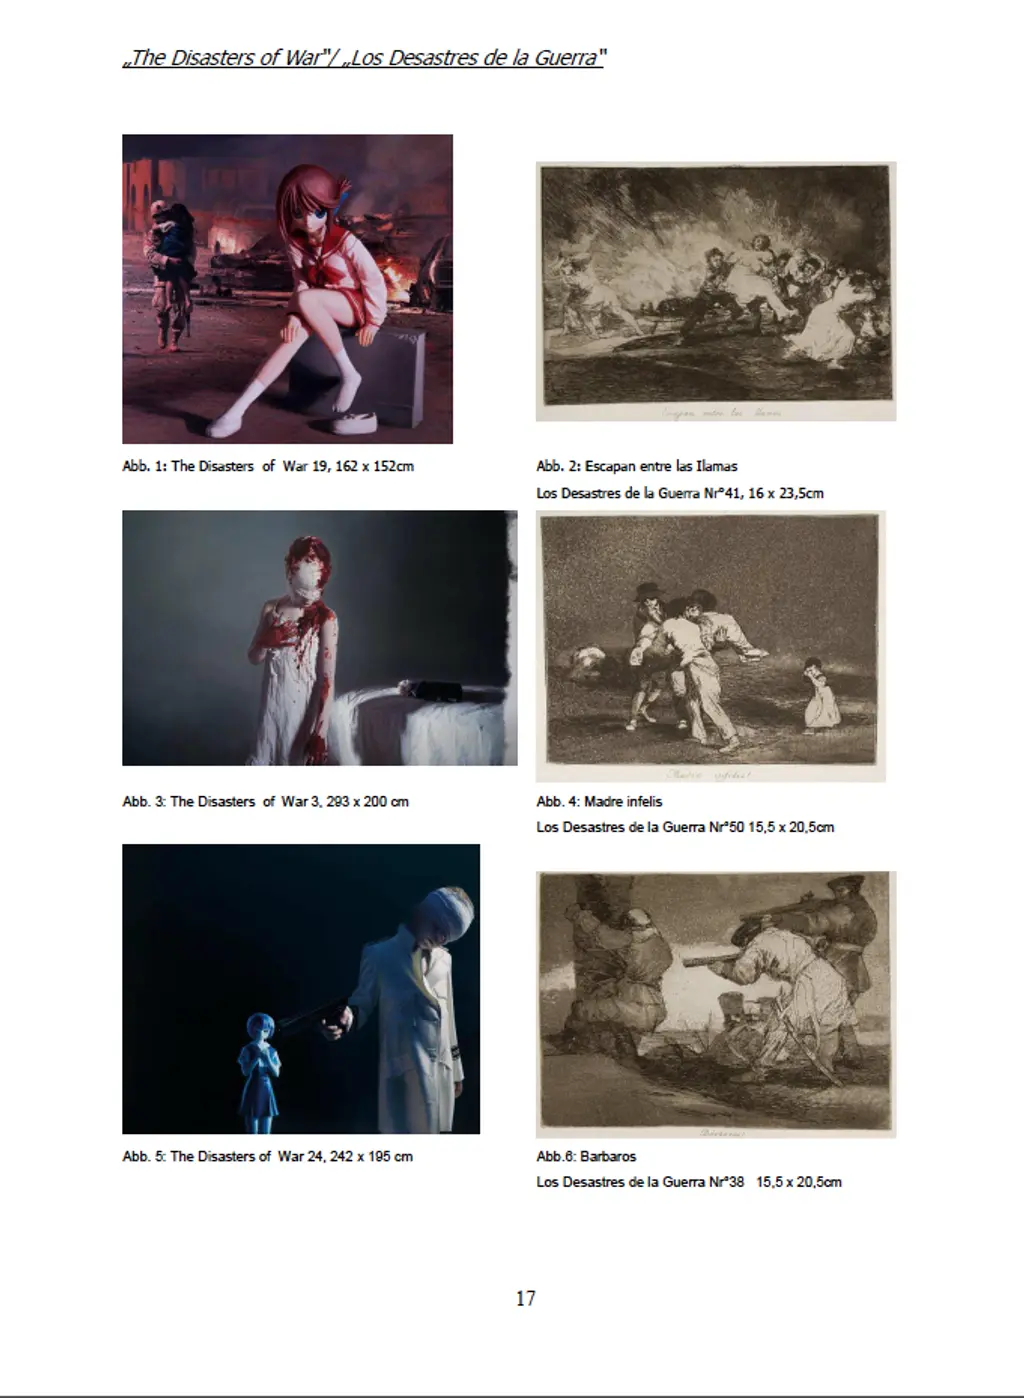Click the small blue doll figure in image five
The width and height of the screenshot is (1024, 1398).
pos(256,1072)
